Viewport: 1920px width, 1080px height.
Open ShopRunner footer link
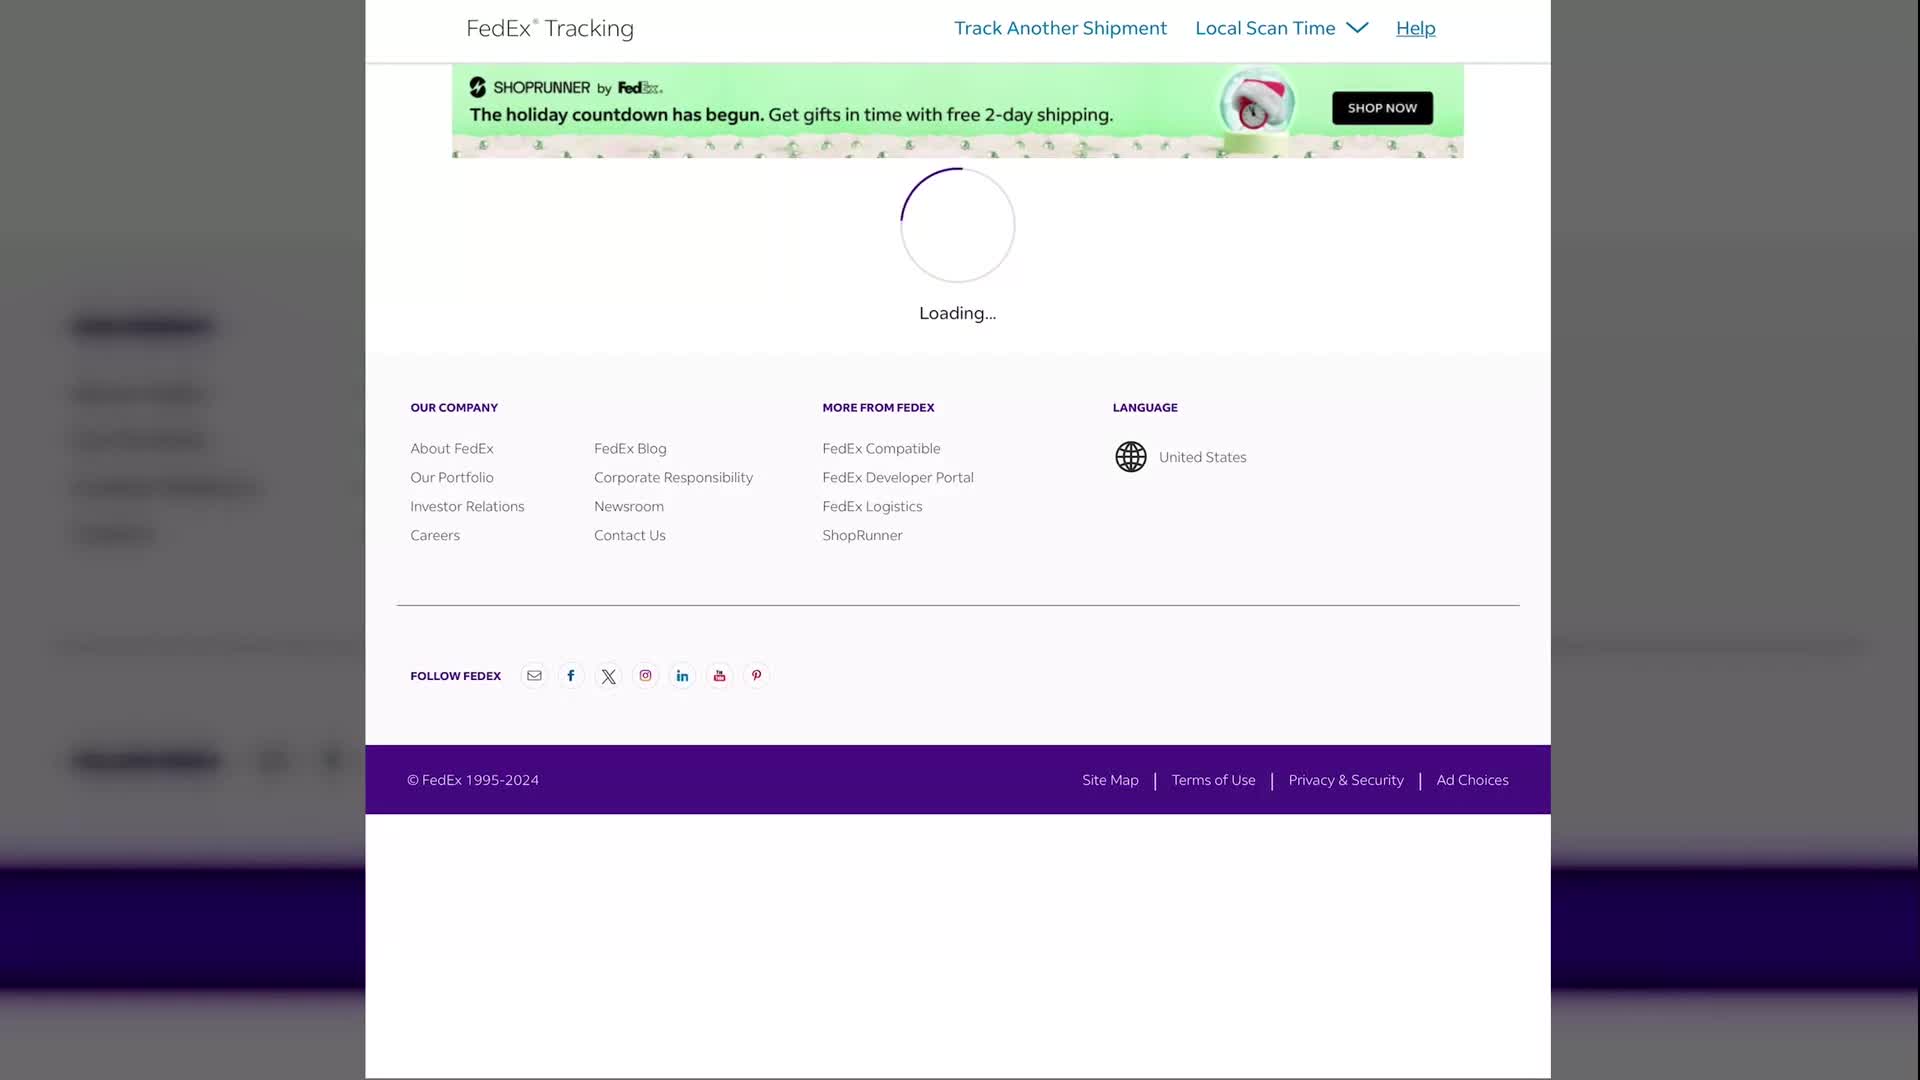(x=862, y=536)
